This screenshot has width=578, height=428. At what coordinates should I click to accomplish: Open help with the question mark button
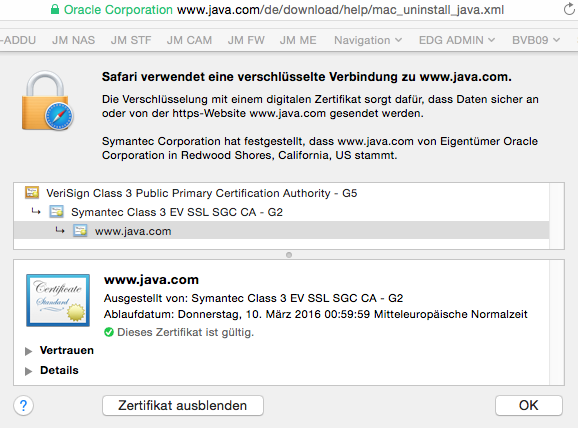24,406
